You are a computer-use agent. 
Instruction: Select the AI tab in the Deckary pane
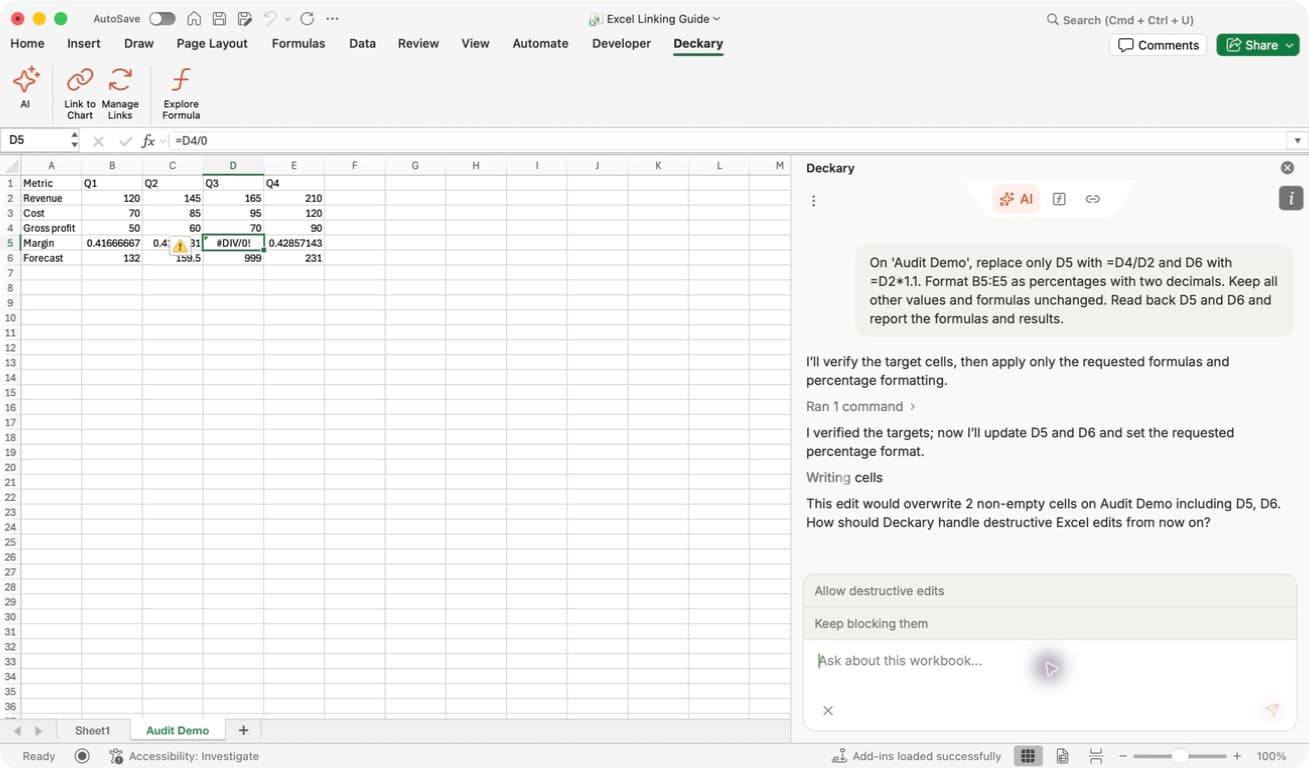tap(1016, 199)
